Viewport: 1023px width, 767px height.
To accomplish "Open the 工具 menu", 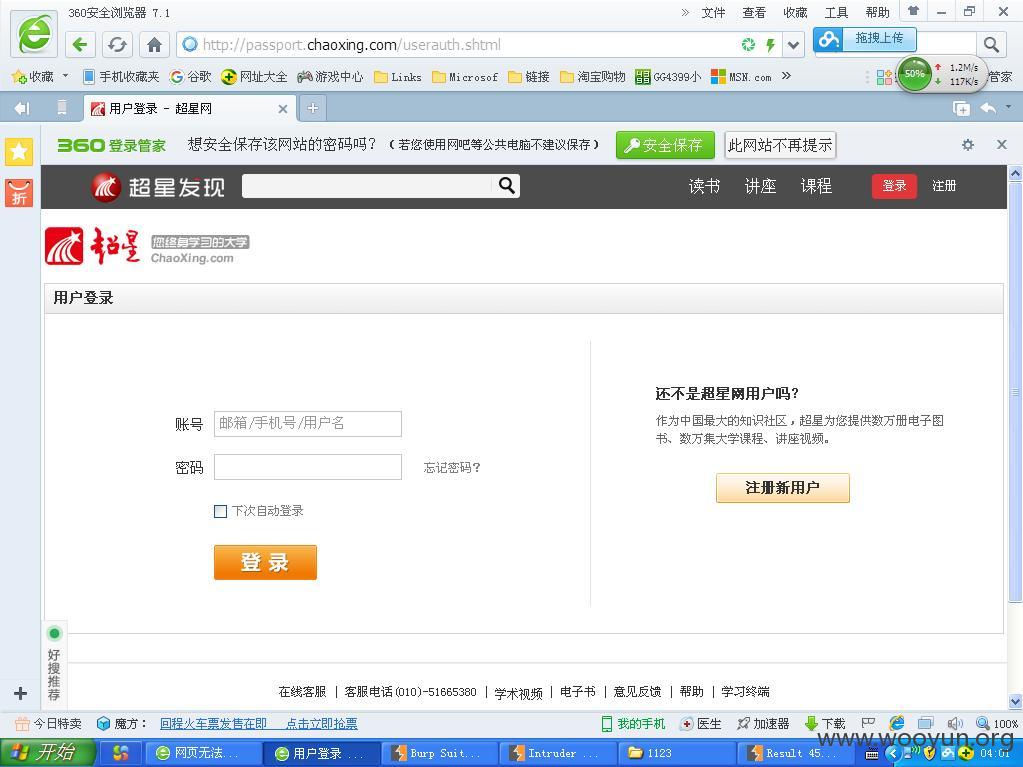I will [836, 12].
